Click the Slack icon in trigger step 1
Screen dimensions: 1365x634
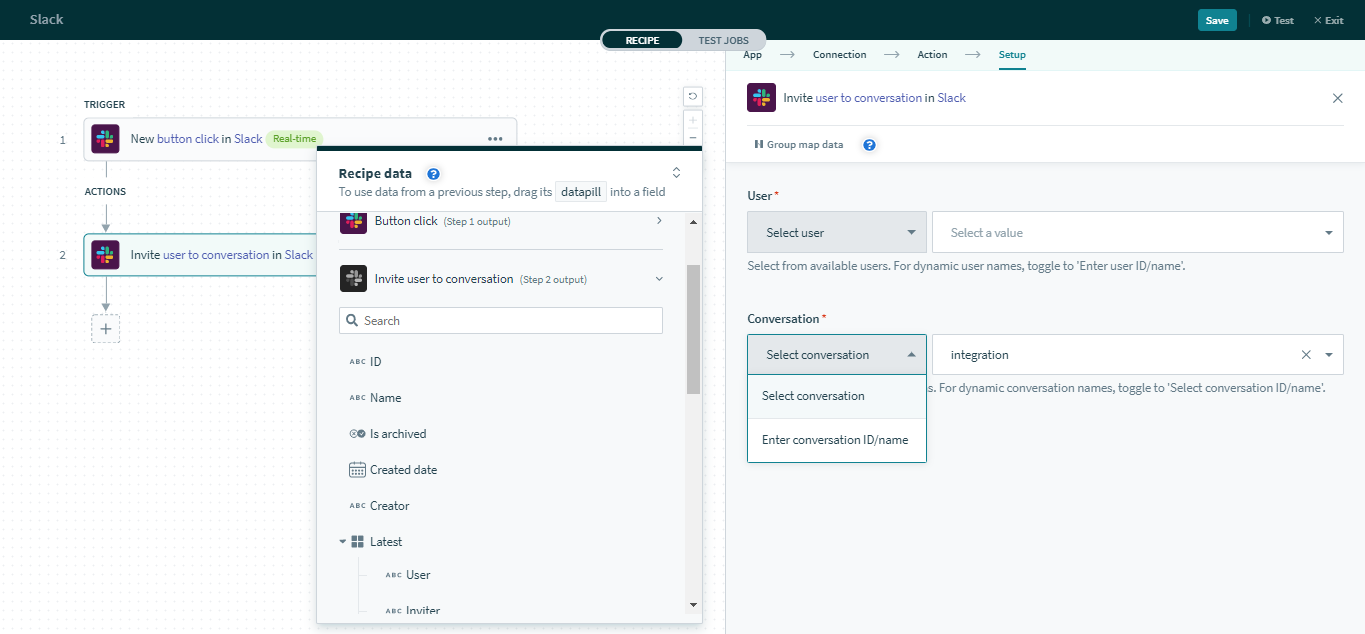click(105, 139)
